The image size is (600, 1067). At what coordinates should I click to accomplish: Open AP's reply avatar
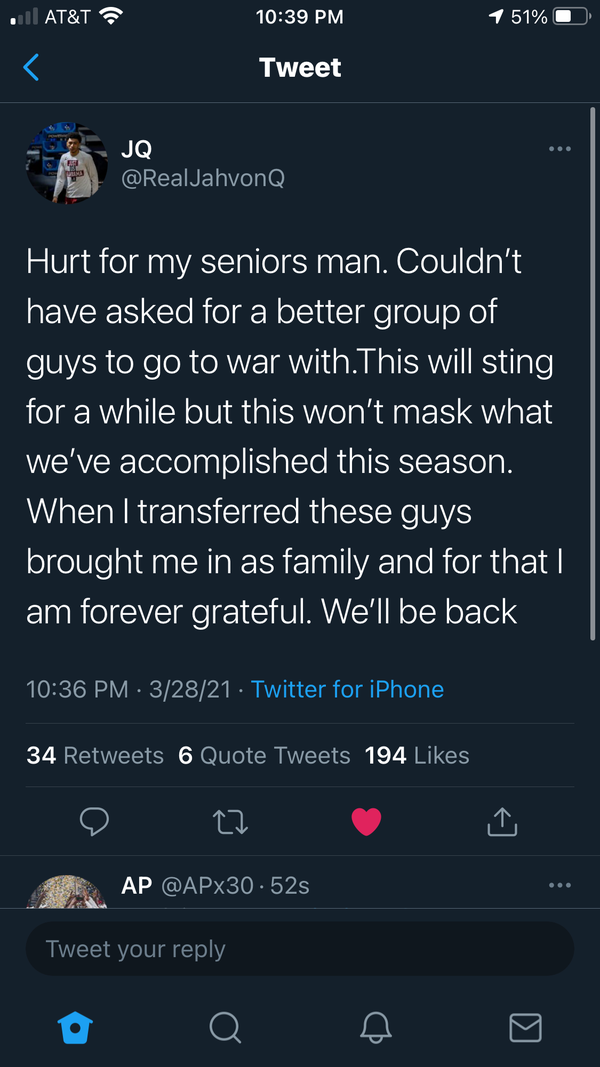pyautogui.click(x=67, y=893)
